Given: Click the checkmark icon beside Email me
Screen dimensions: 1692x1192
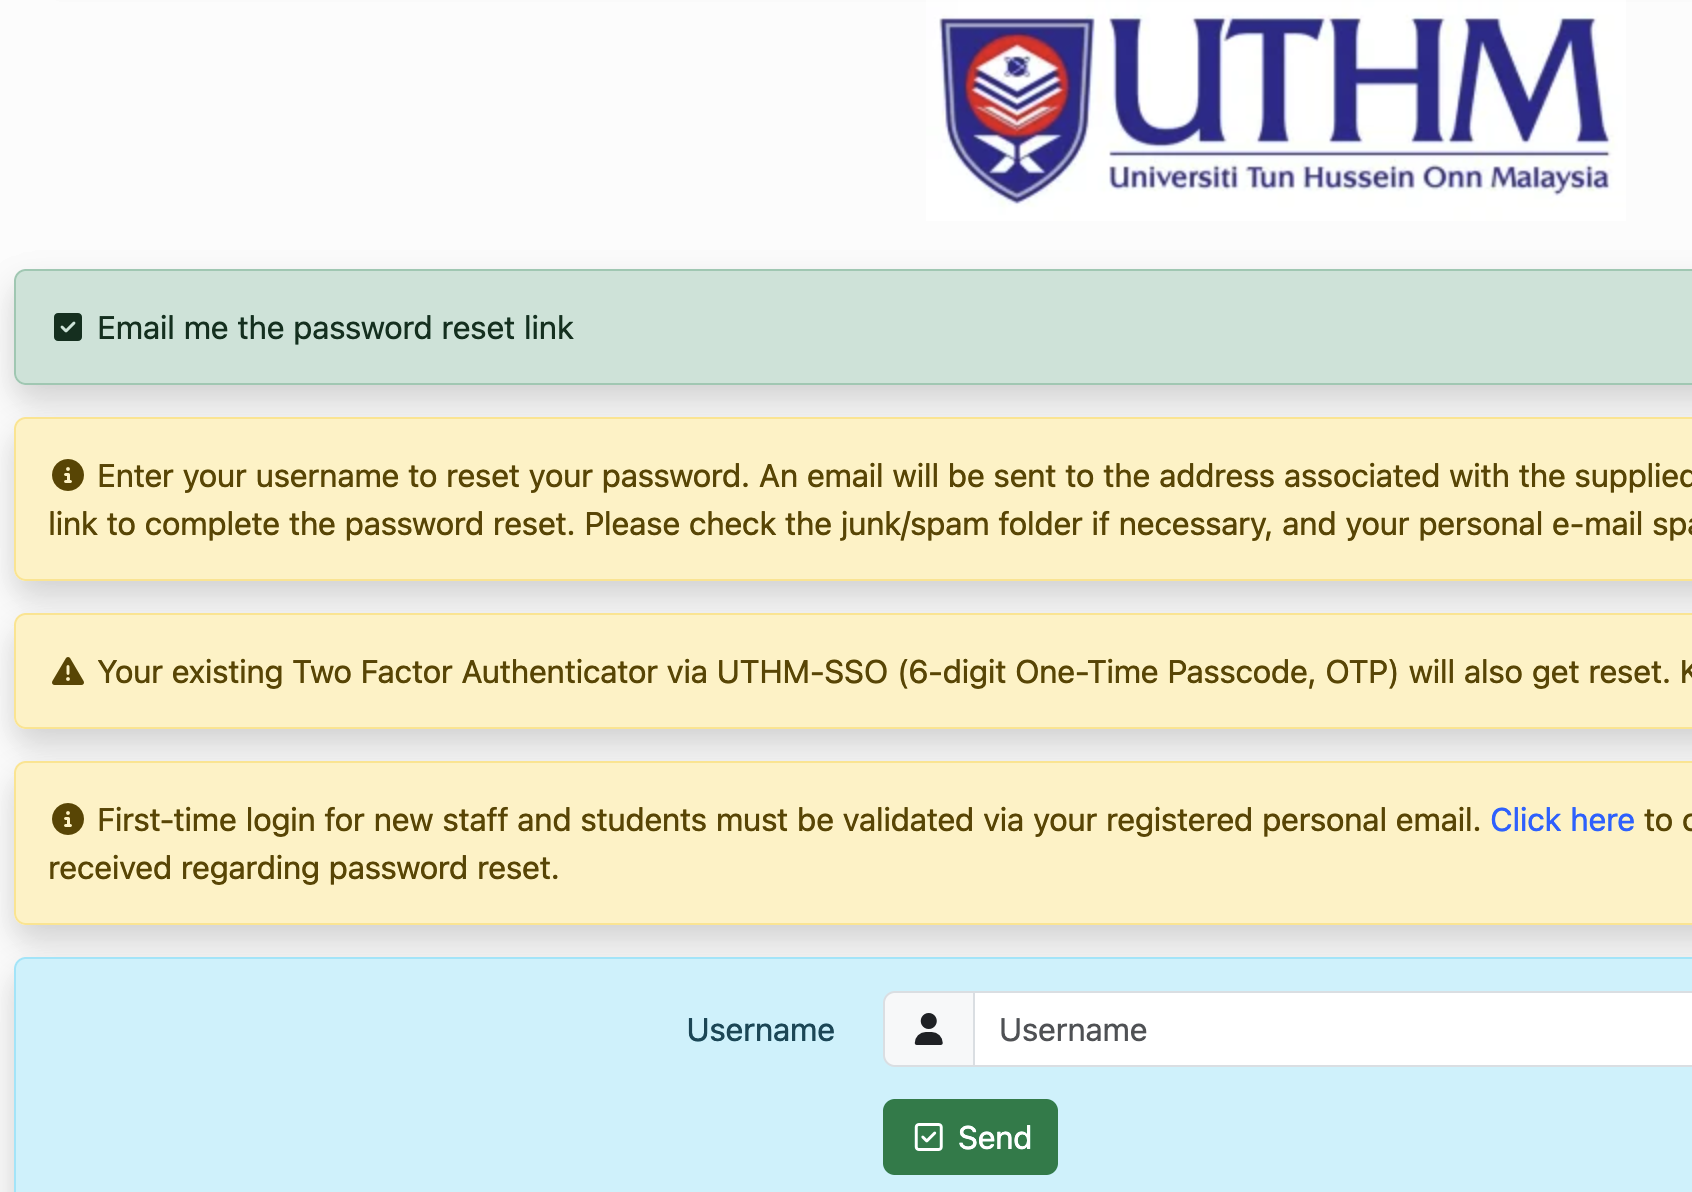Looking at the screenshot, I should [68, 327].
